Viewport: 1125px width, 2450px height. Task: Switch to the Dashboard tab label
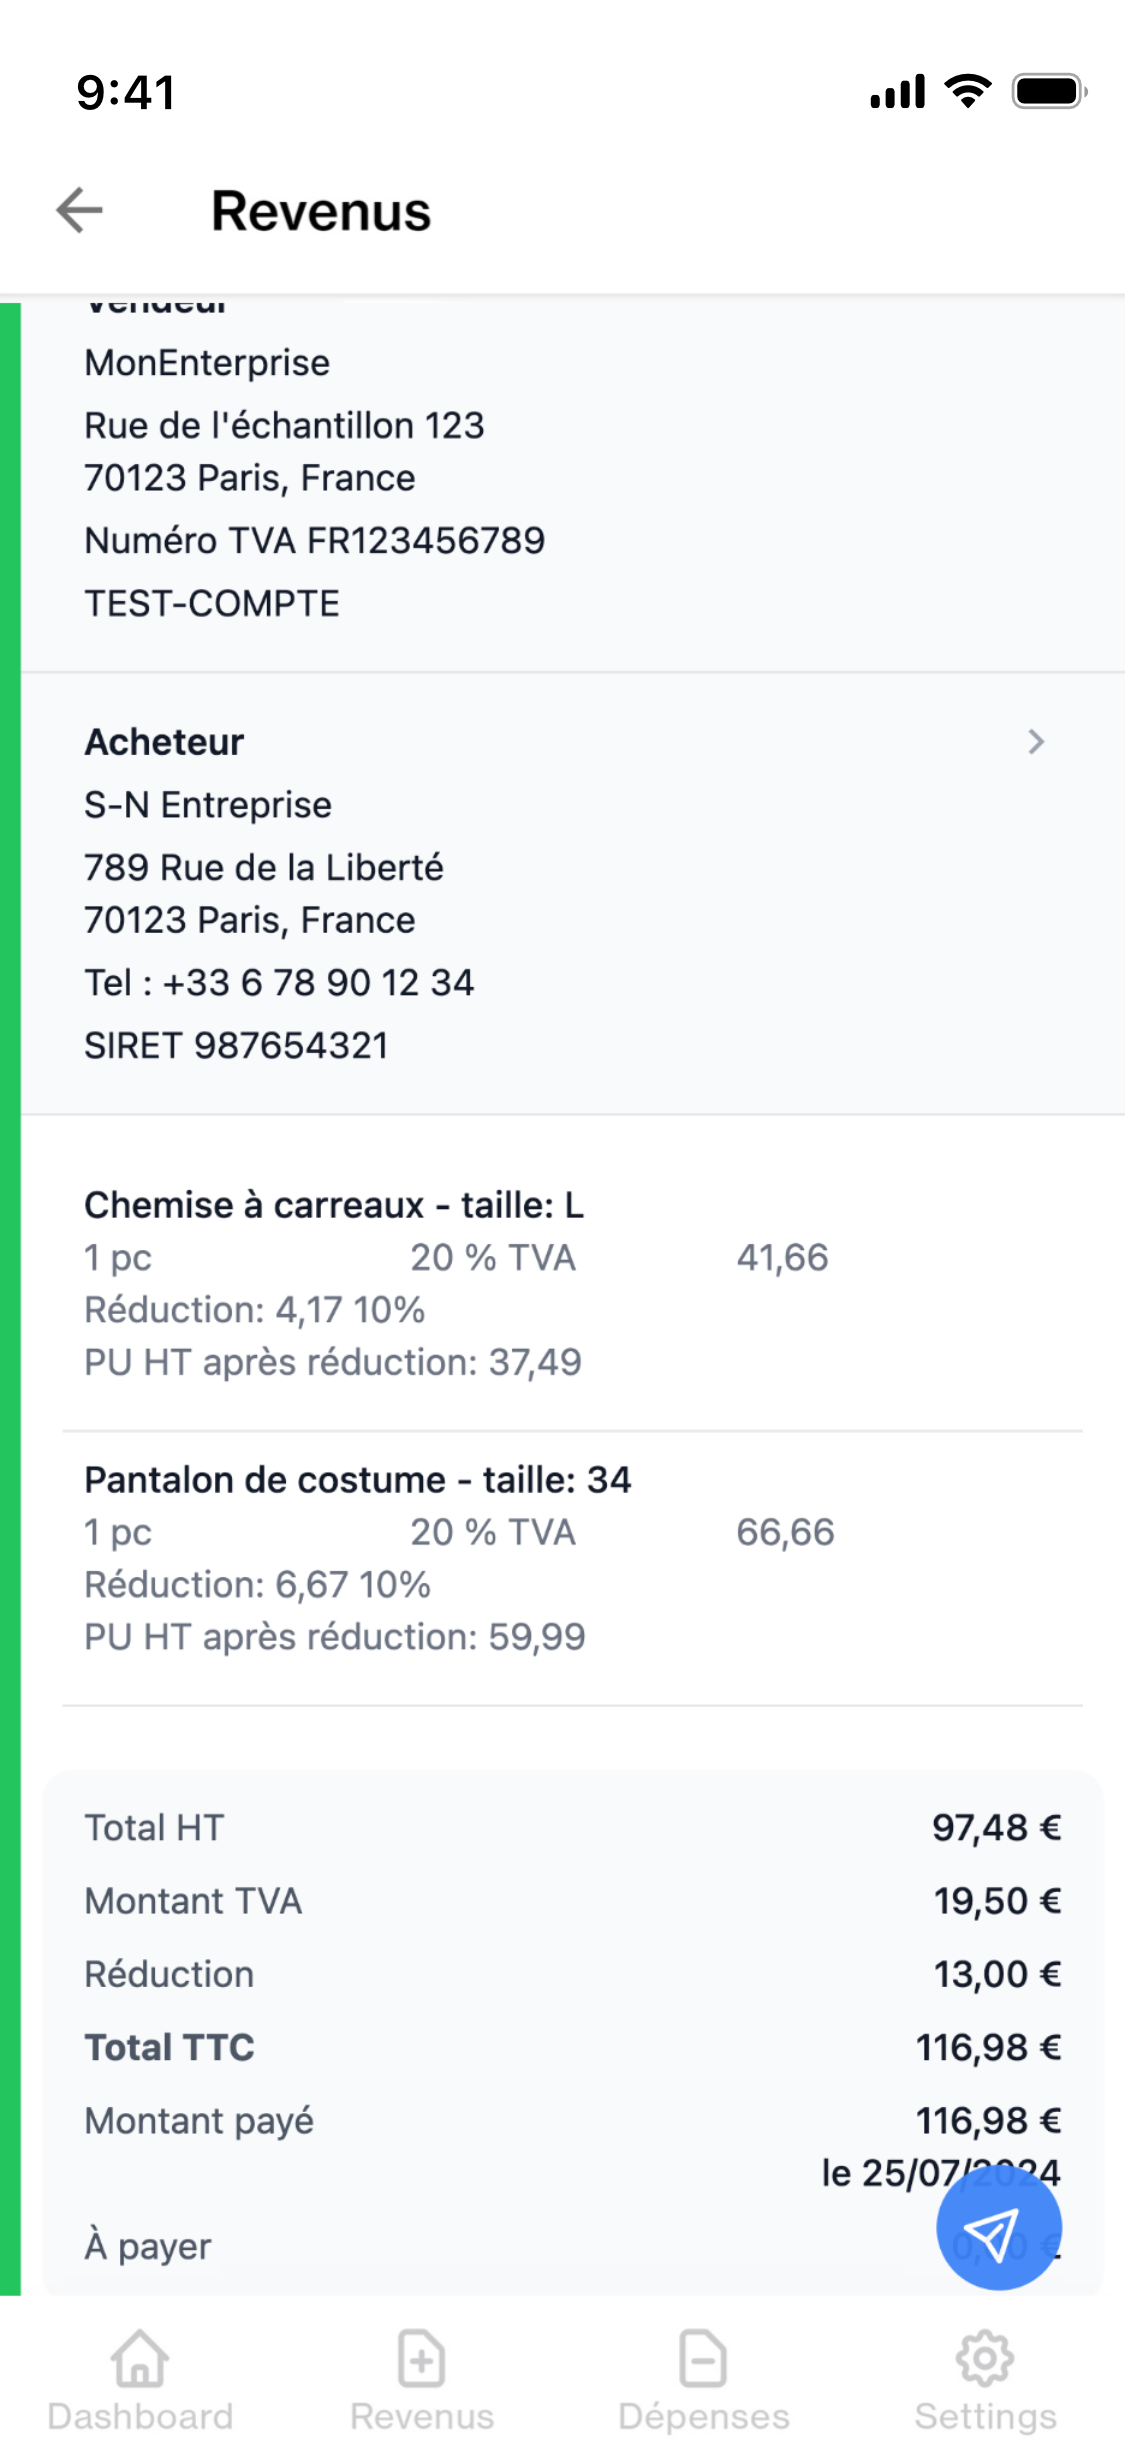coord(140,2416)
